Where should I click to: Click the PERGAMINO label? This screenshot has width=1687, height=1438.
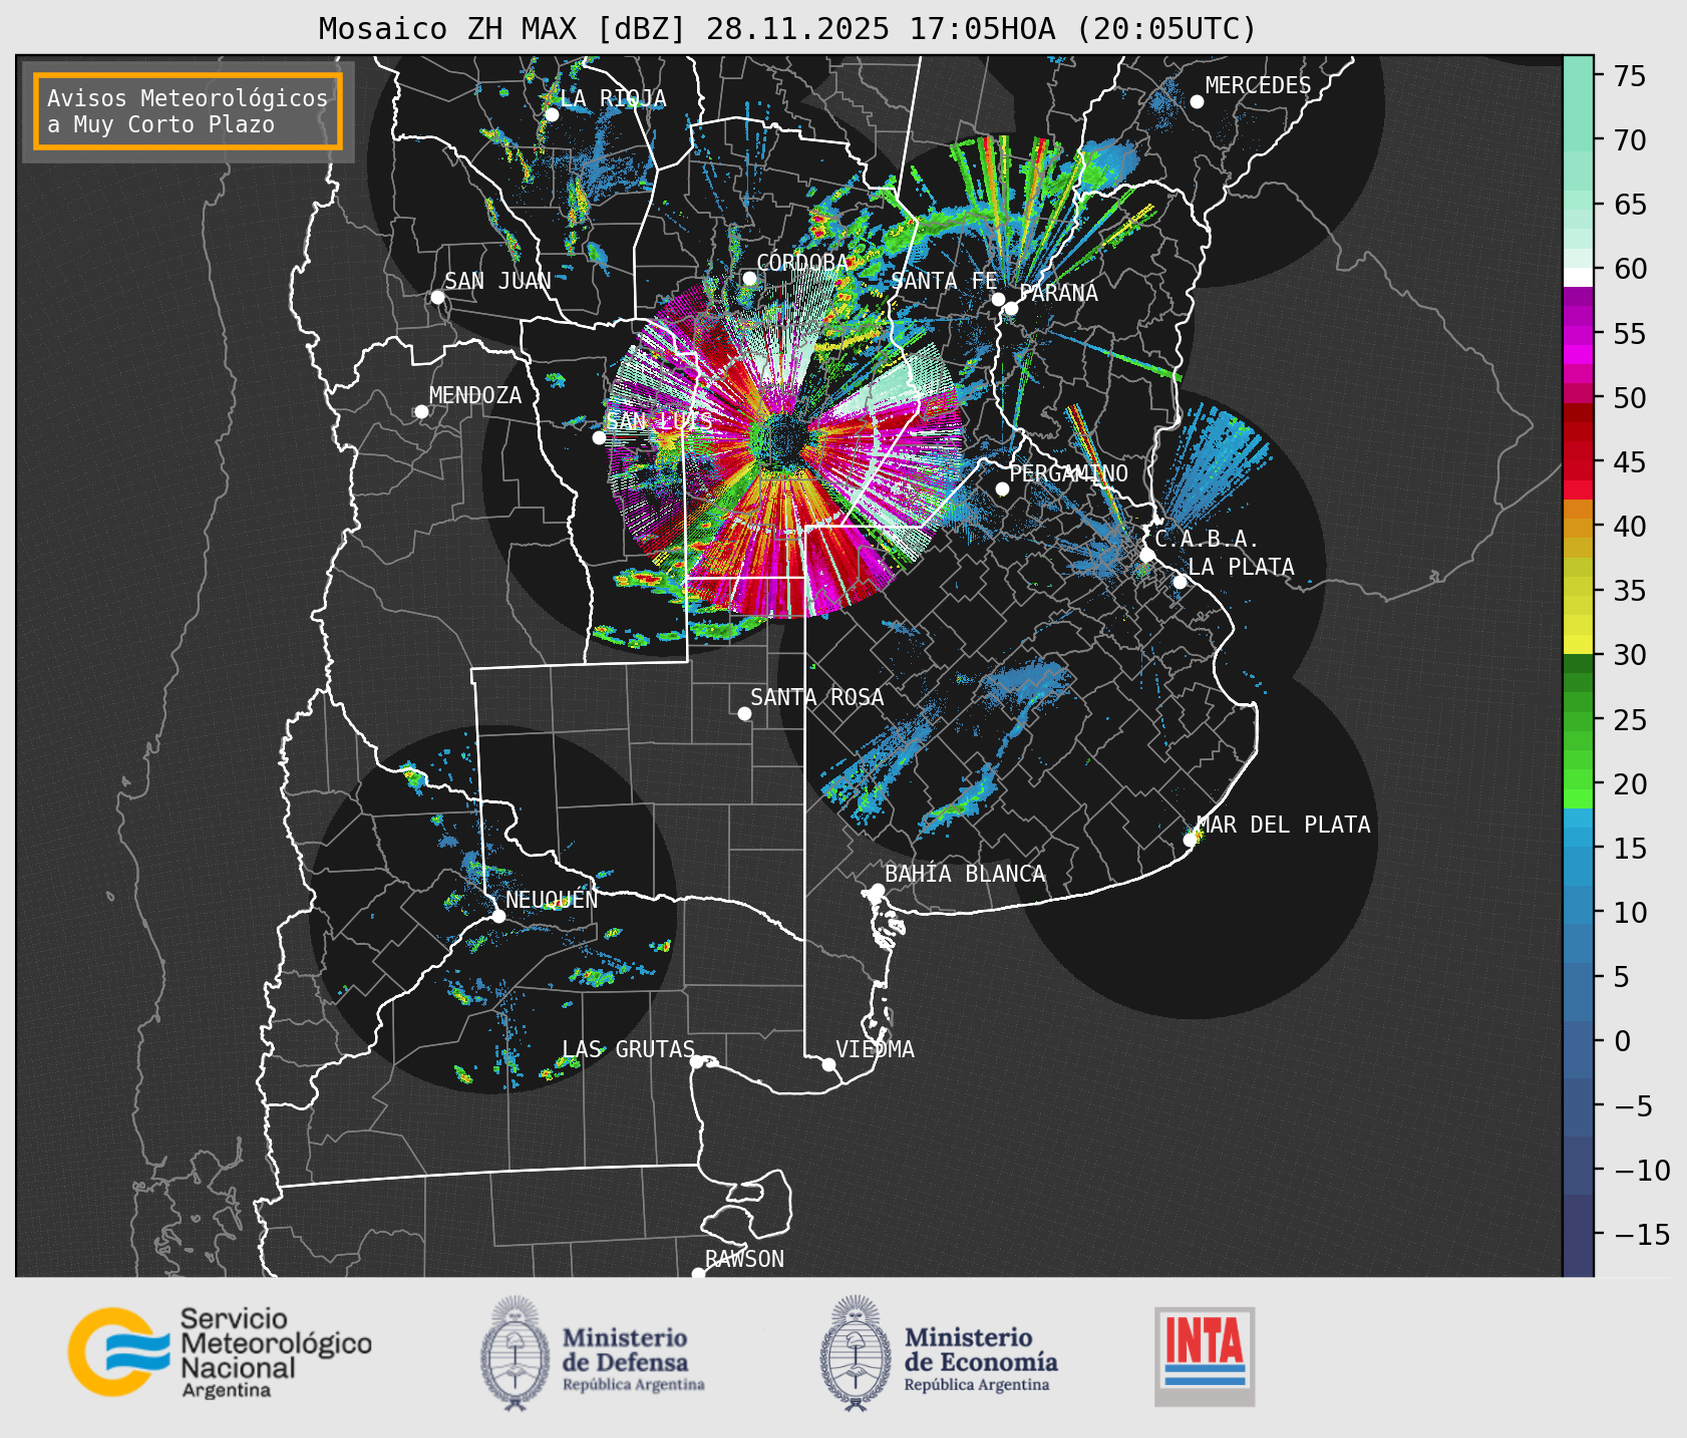click(1069, 473)
